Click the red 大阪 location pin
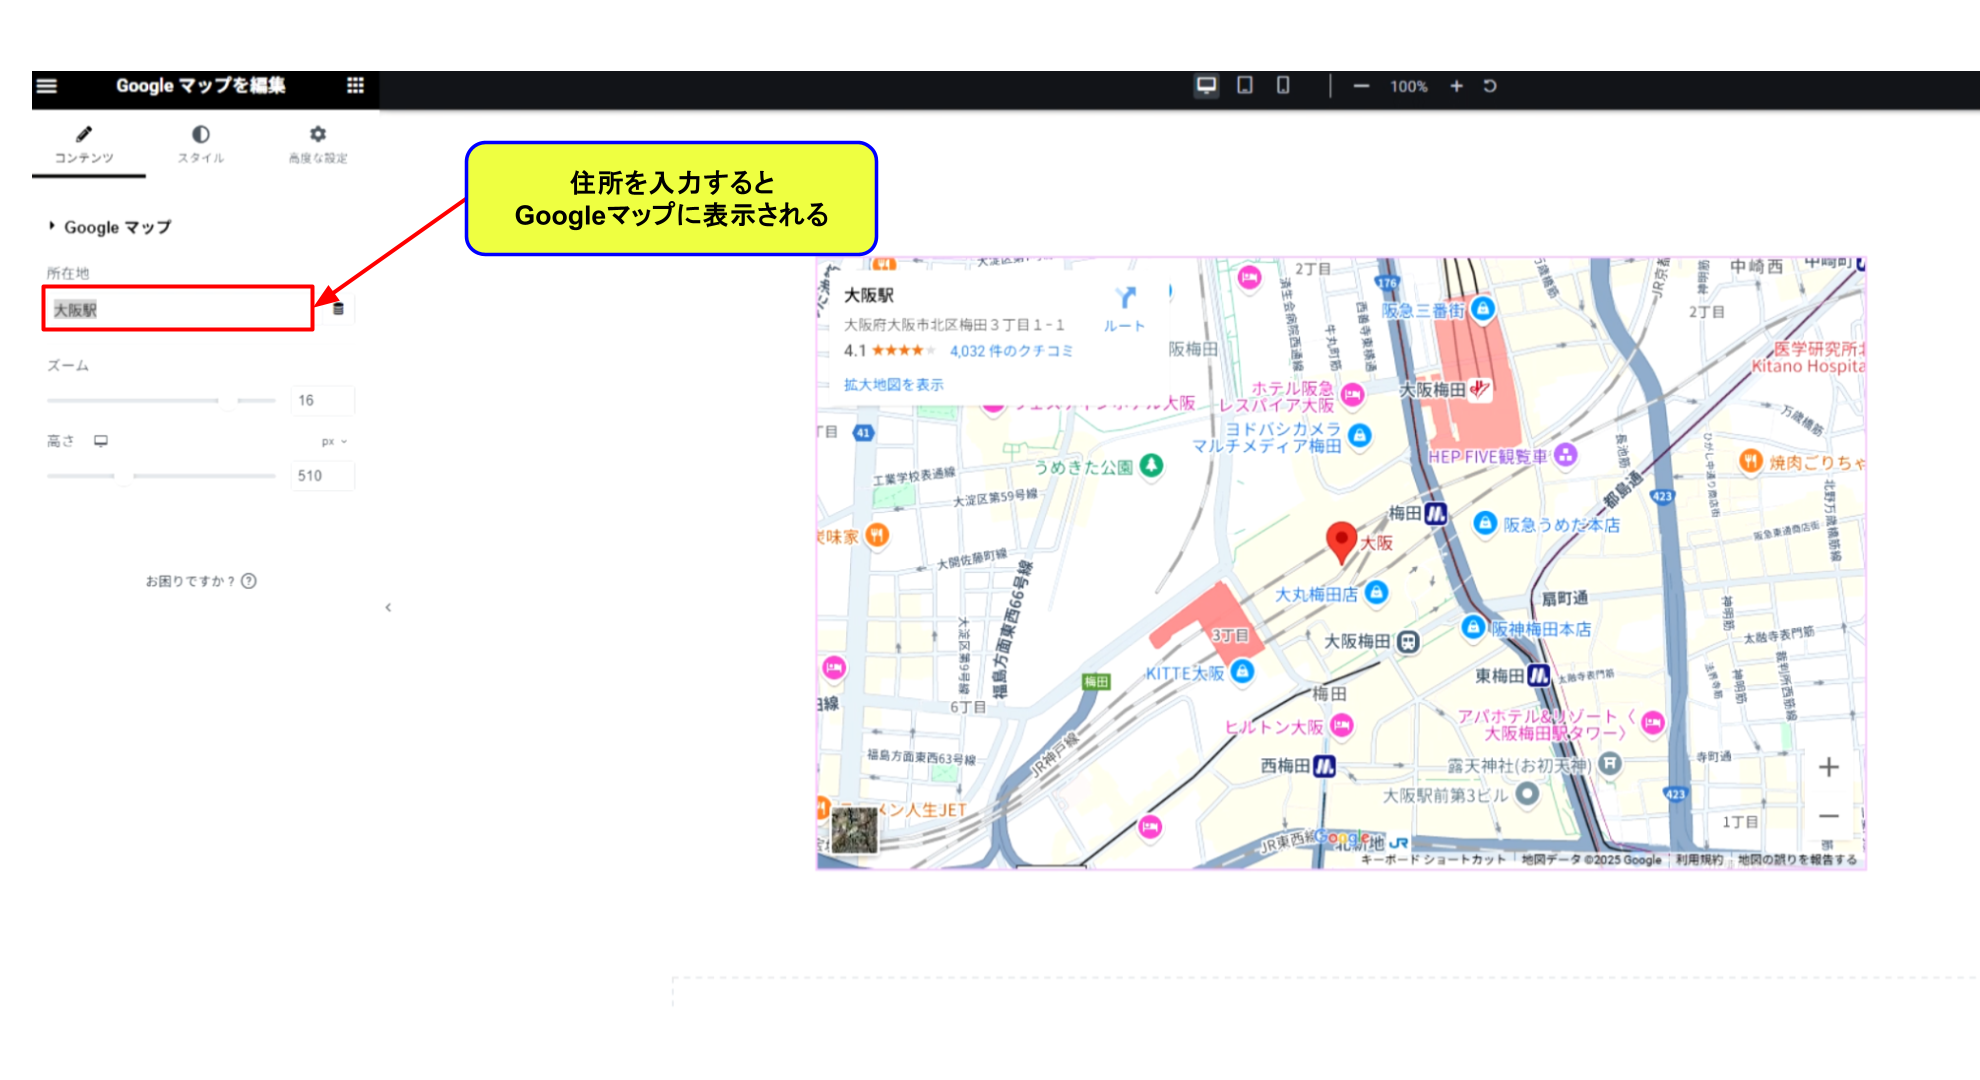Viewport: 1980px width, 1080px height. click(1341, 541)
